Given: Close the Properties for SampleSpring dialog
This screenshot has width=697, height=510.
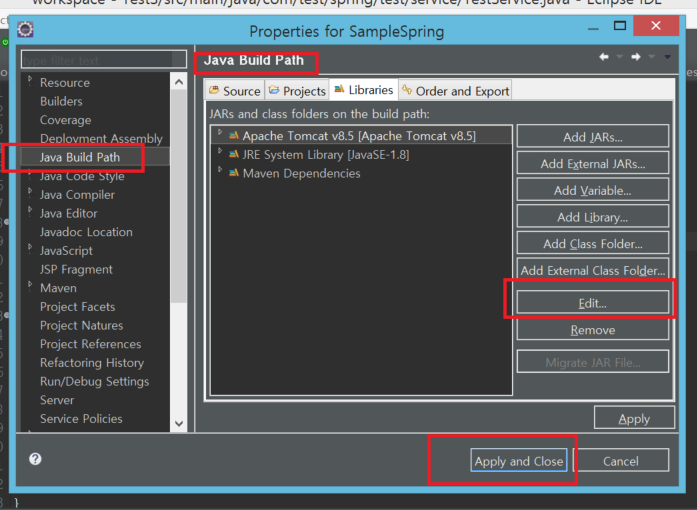Looking at the screenshot, I should pos(656,26).
